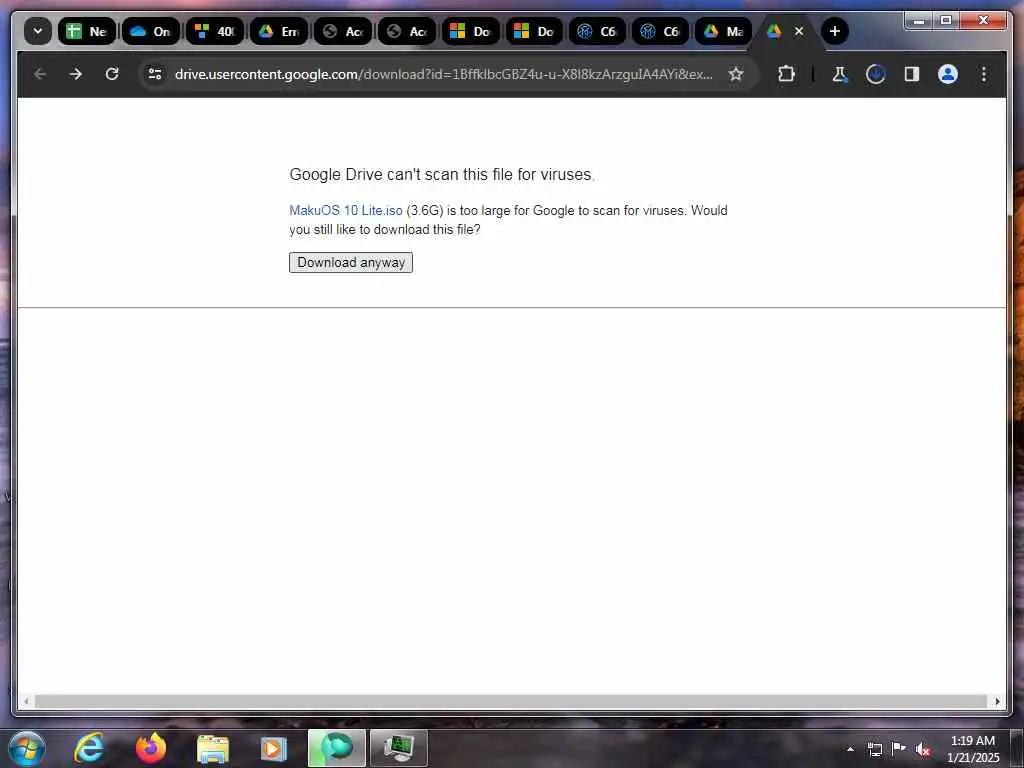Open the clock showing 1:19 AM
1024x768 pixels.
click(x=973, y=749)
